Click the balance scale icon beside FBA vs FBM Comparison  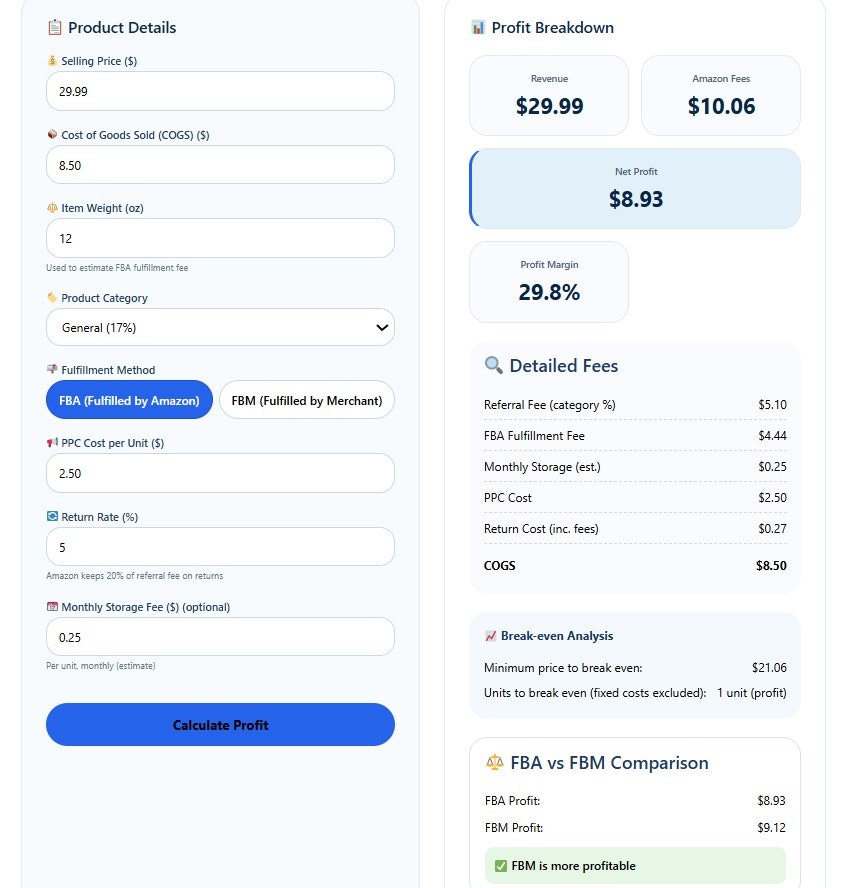point(493,763)
